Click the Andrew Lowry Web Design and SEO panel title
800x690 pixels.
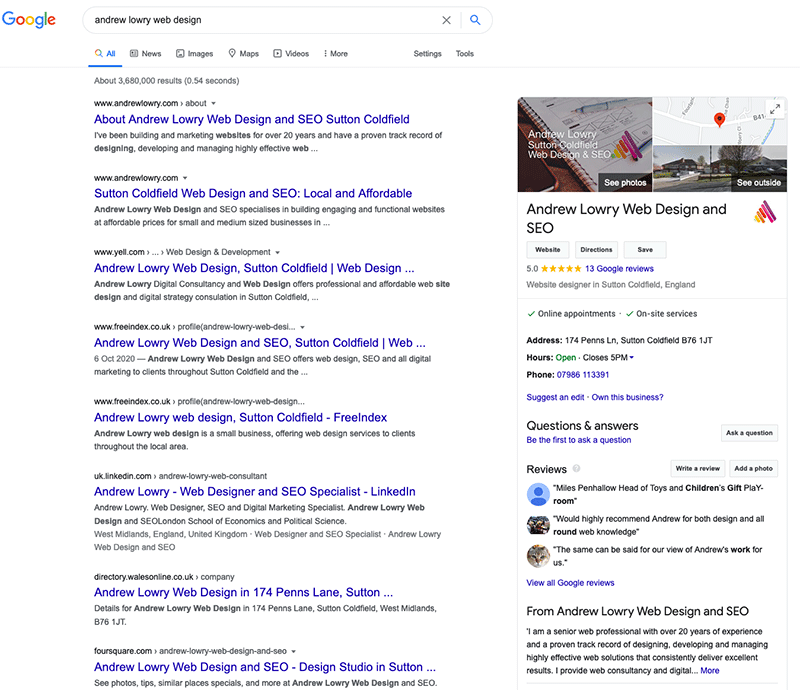point(627,218)
